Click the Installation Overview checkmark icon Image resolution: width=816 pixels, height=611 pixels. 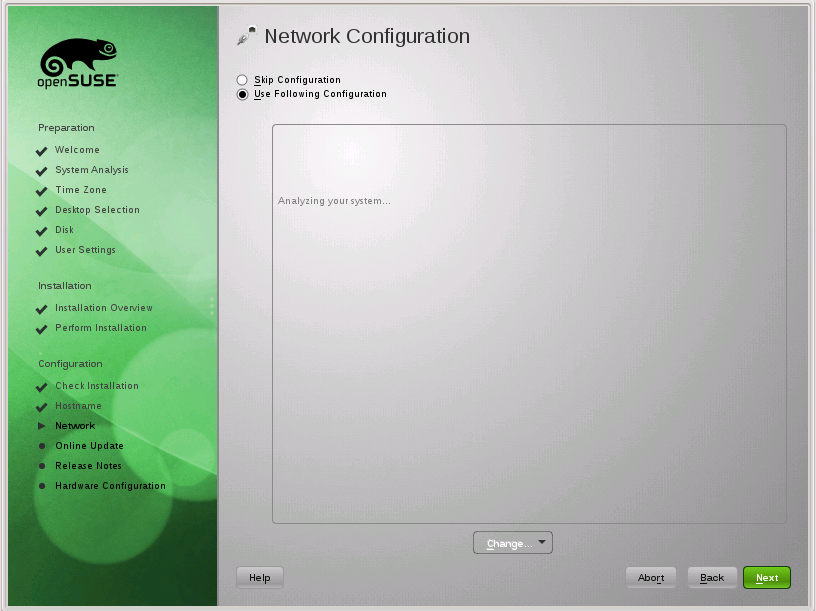tap(42, 309)
